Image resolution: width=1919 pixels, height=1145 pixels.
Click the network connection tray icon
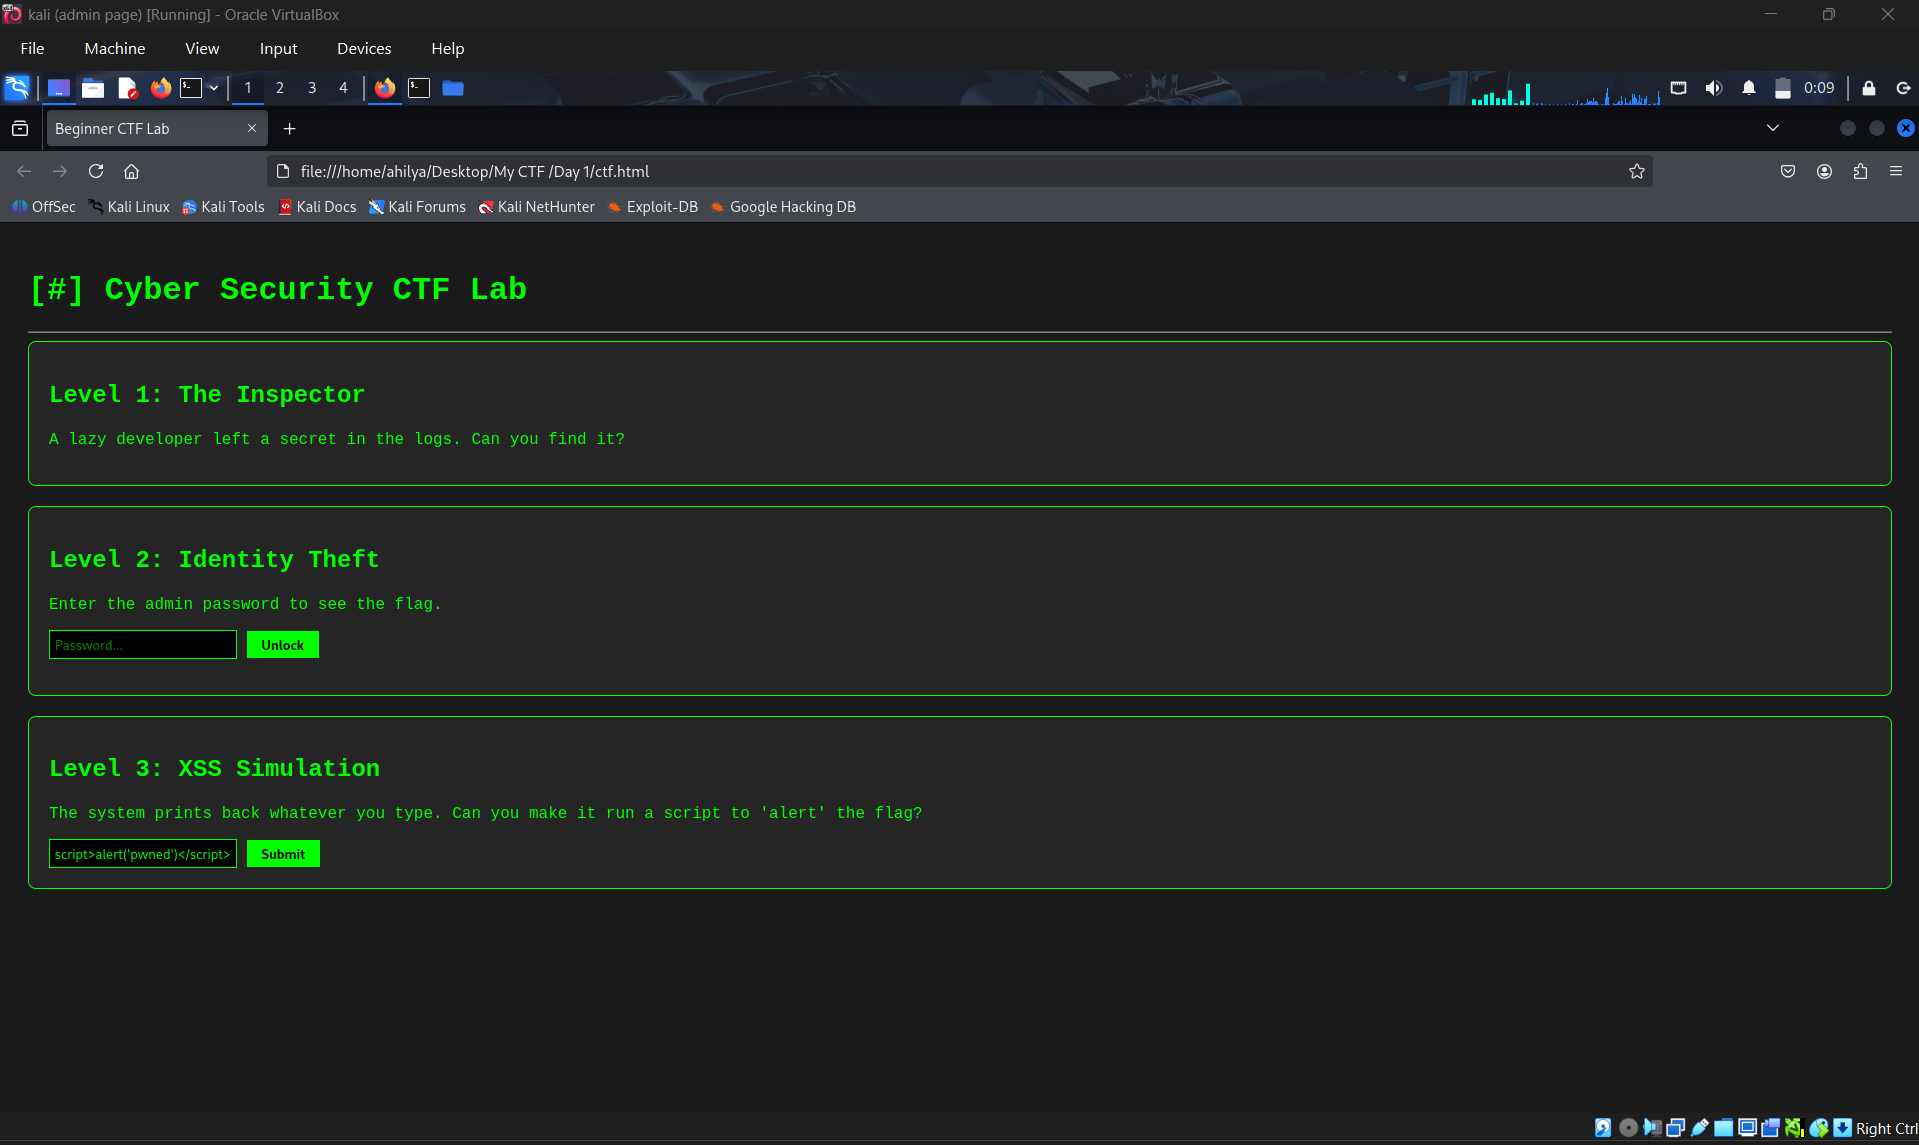[1679, 88]
